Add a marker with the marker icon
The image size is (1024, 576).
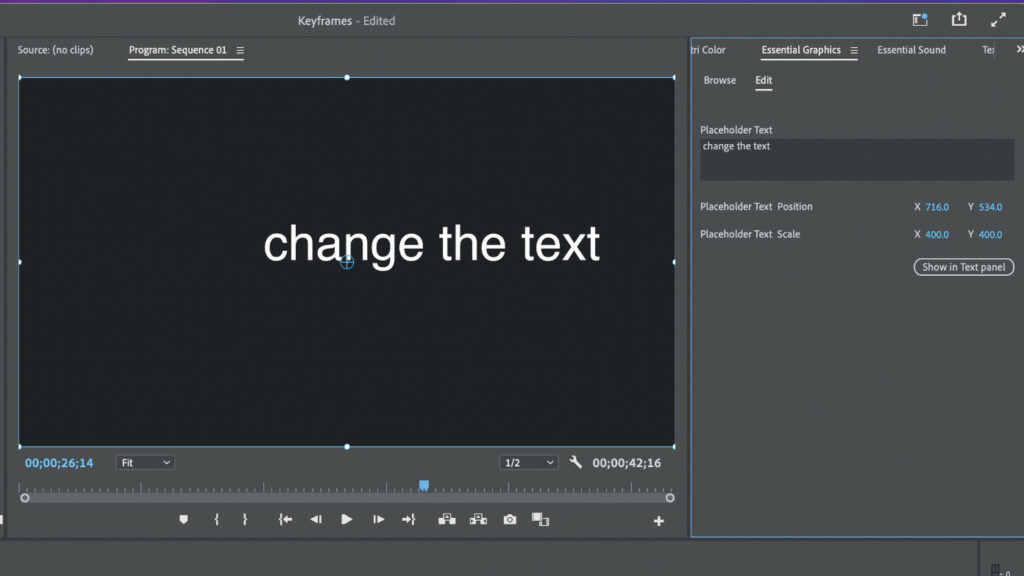[184, 520]
